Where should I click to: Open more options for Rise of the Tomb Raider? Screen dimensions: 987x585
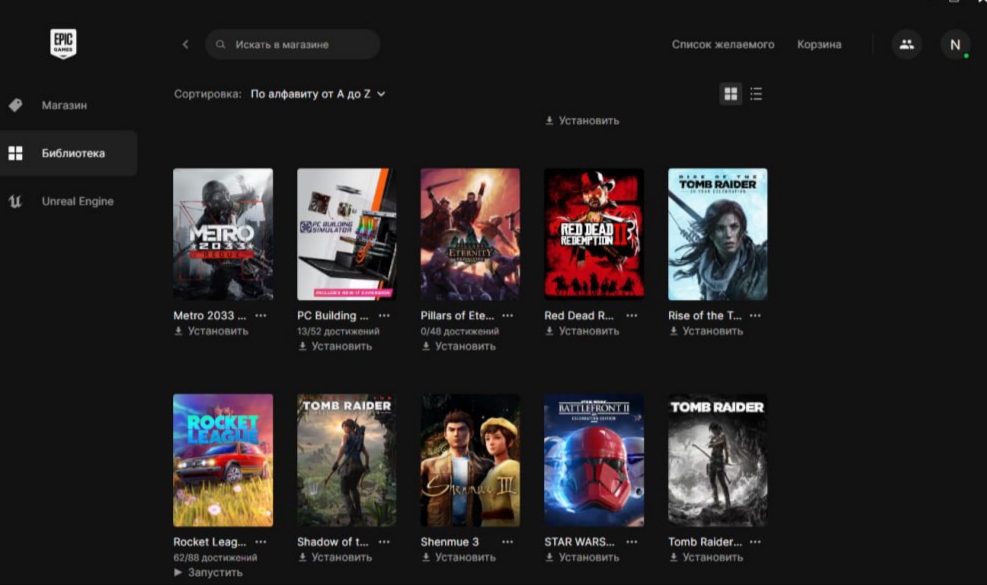click(755, 315)
